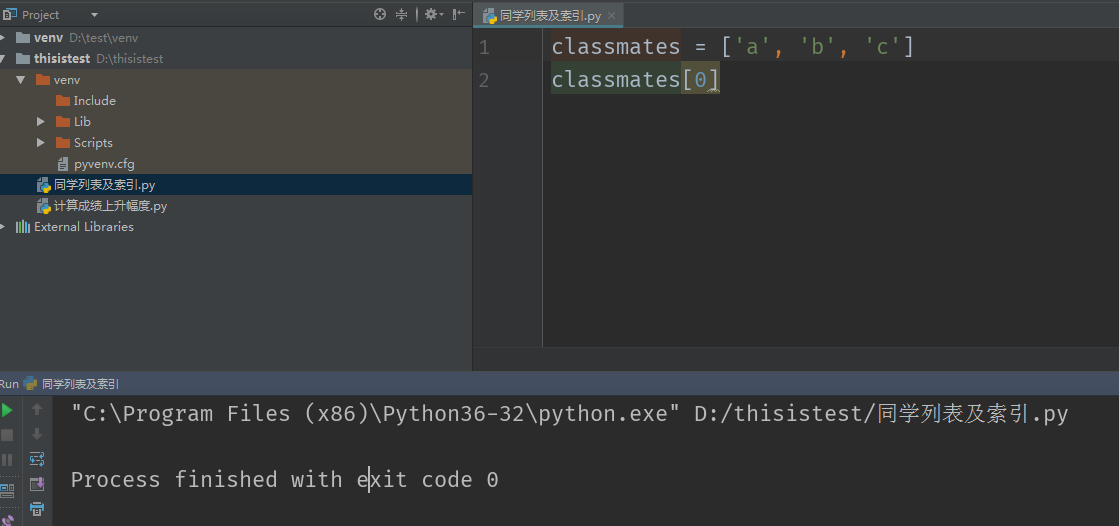
Task: Expand the Lib folder
Action: [41, 122]
